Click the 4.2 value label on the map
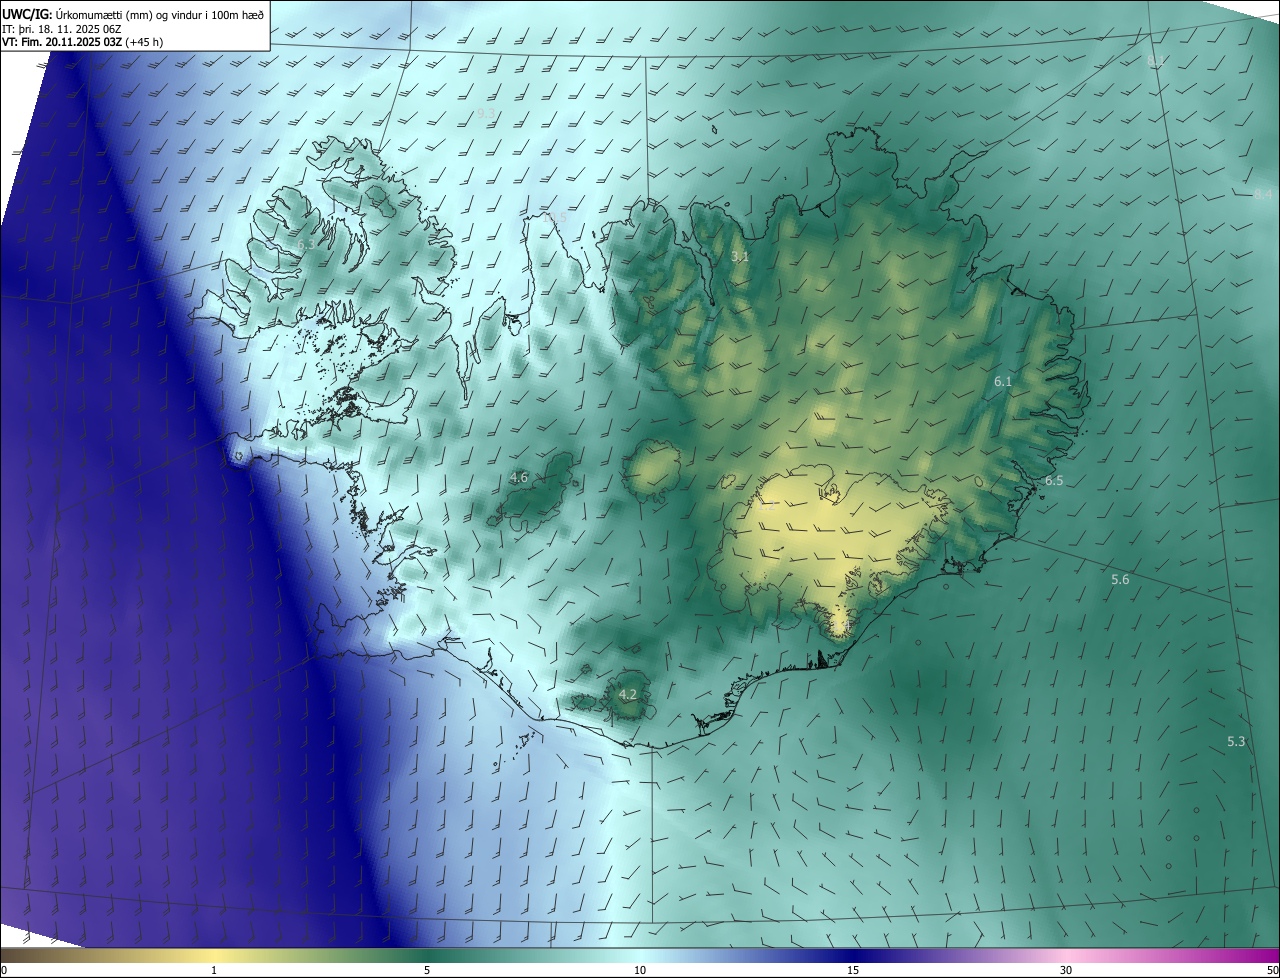The image size is (1280, 978). (x=628, y=694)
